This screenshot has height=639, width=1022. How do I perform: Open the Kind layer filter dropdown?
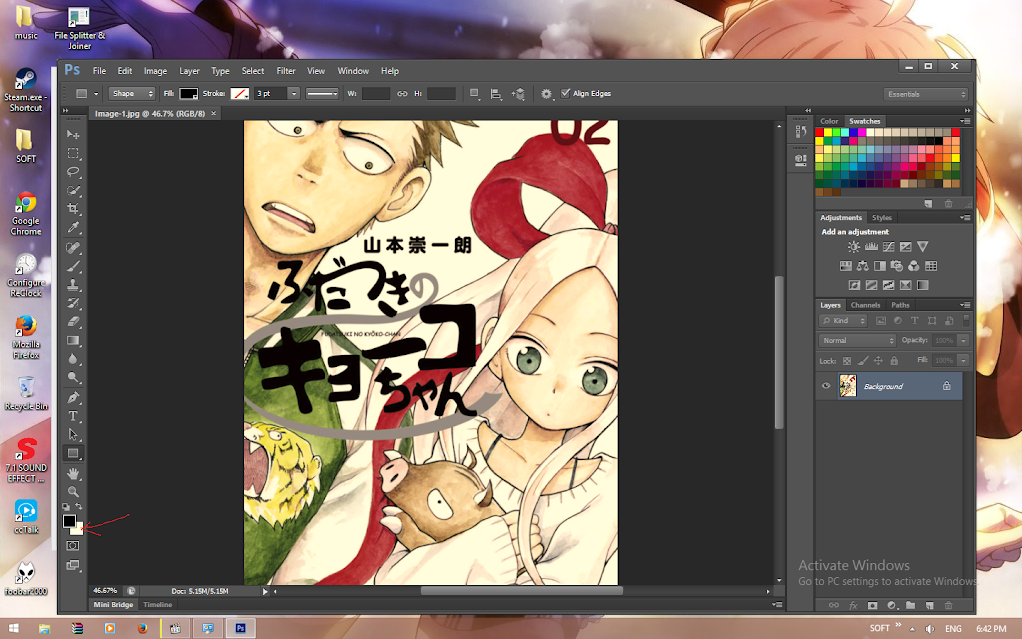[x=843, y=321]
